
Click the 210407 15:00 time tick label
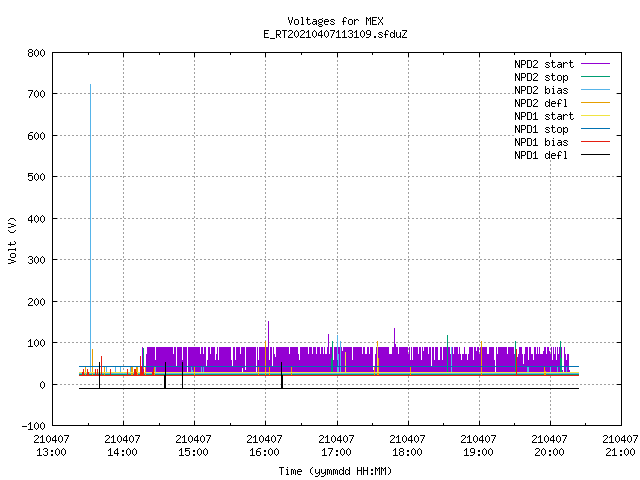193,445
